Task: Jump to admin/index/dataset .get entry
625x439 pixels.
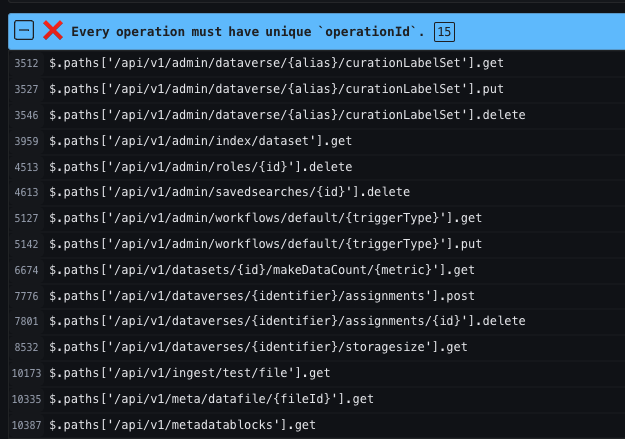Action: [200, 141]
